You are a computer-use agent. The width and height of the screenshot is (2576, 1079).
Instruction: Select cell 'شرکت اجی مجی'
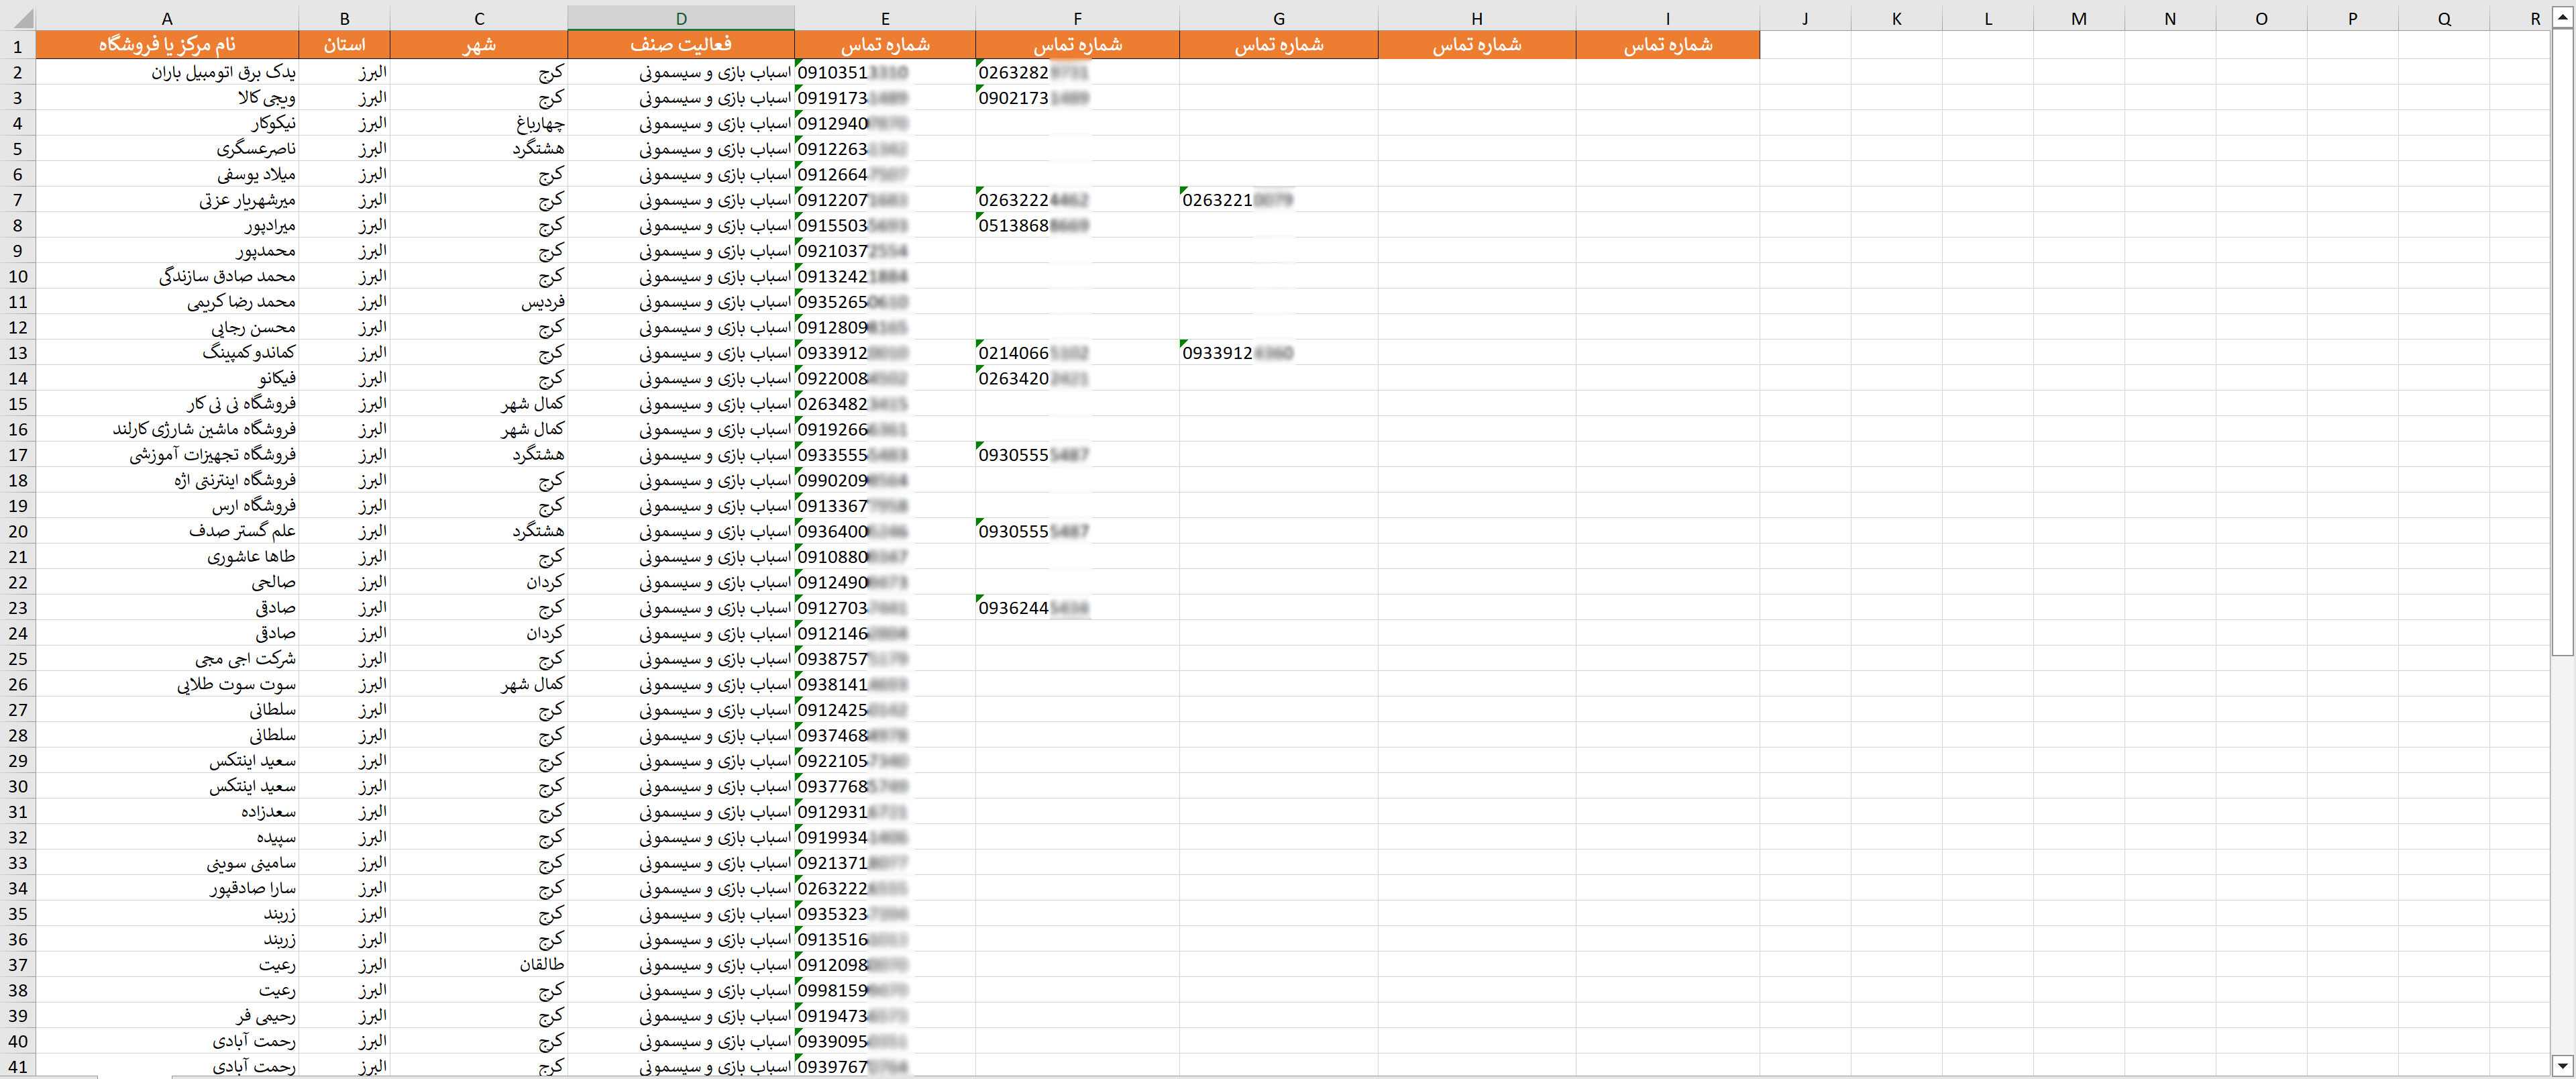(x=167, y=659)
